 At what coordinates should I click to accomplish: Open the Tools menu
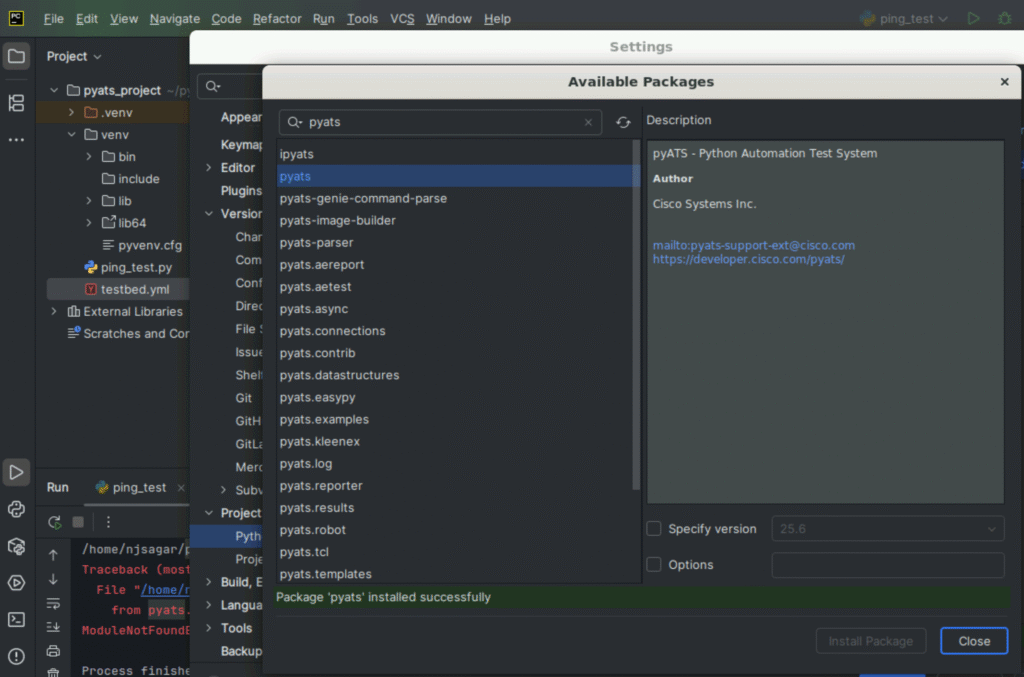[x=362, y=18]
